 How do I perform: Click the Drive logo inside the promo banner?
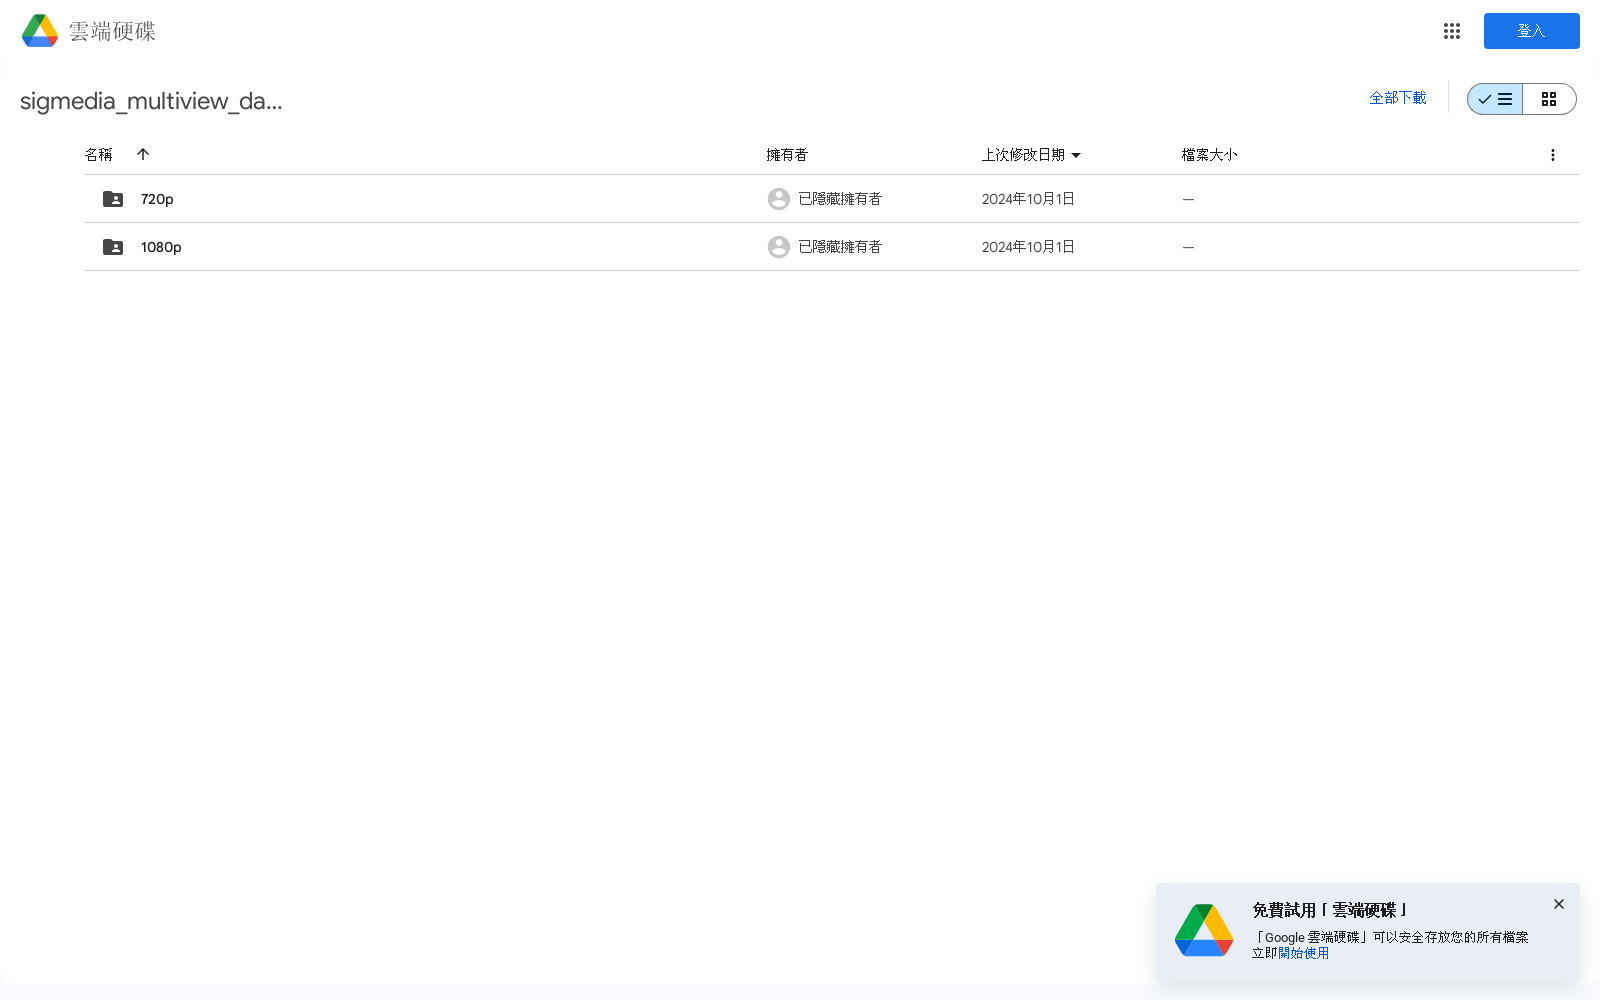pos(1203,930)
